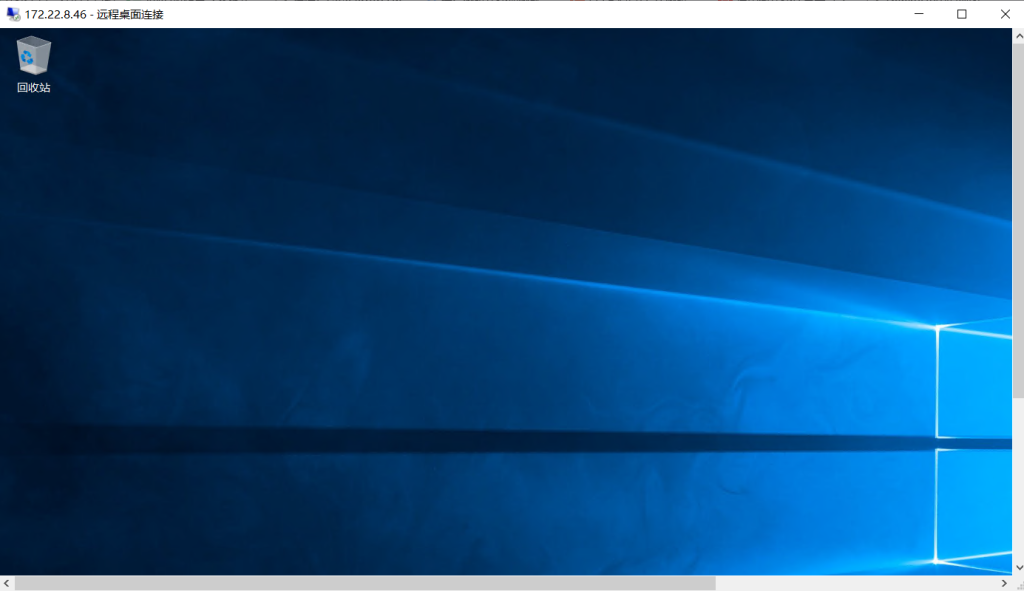Click the vertical scrollbar up arrow
The image size is (1024, 591).
pyautogui.click(x=1018, y=34)
